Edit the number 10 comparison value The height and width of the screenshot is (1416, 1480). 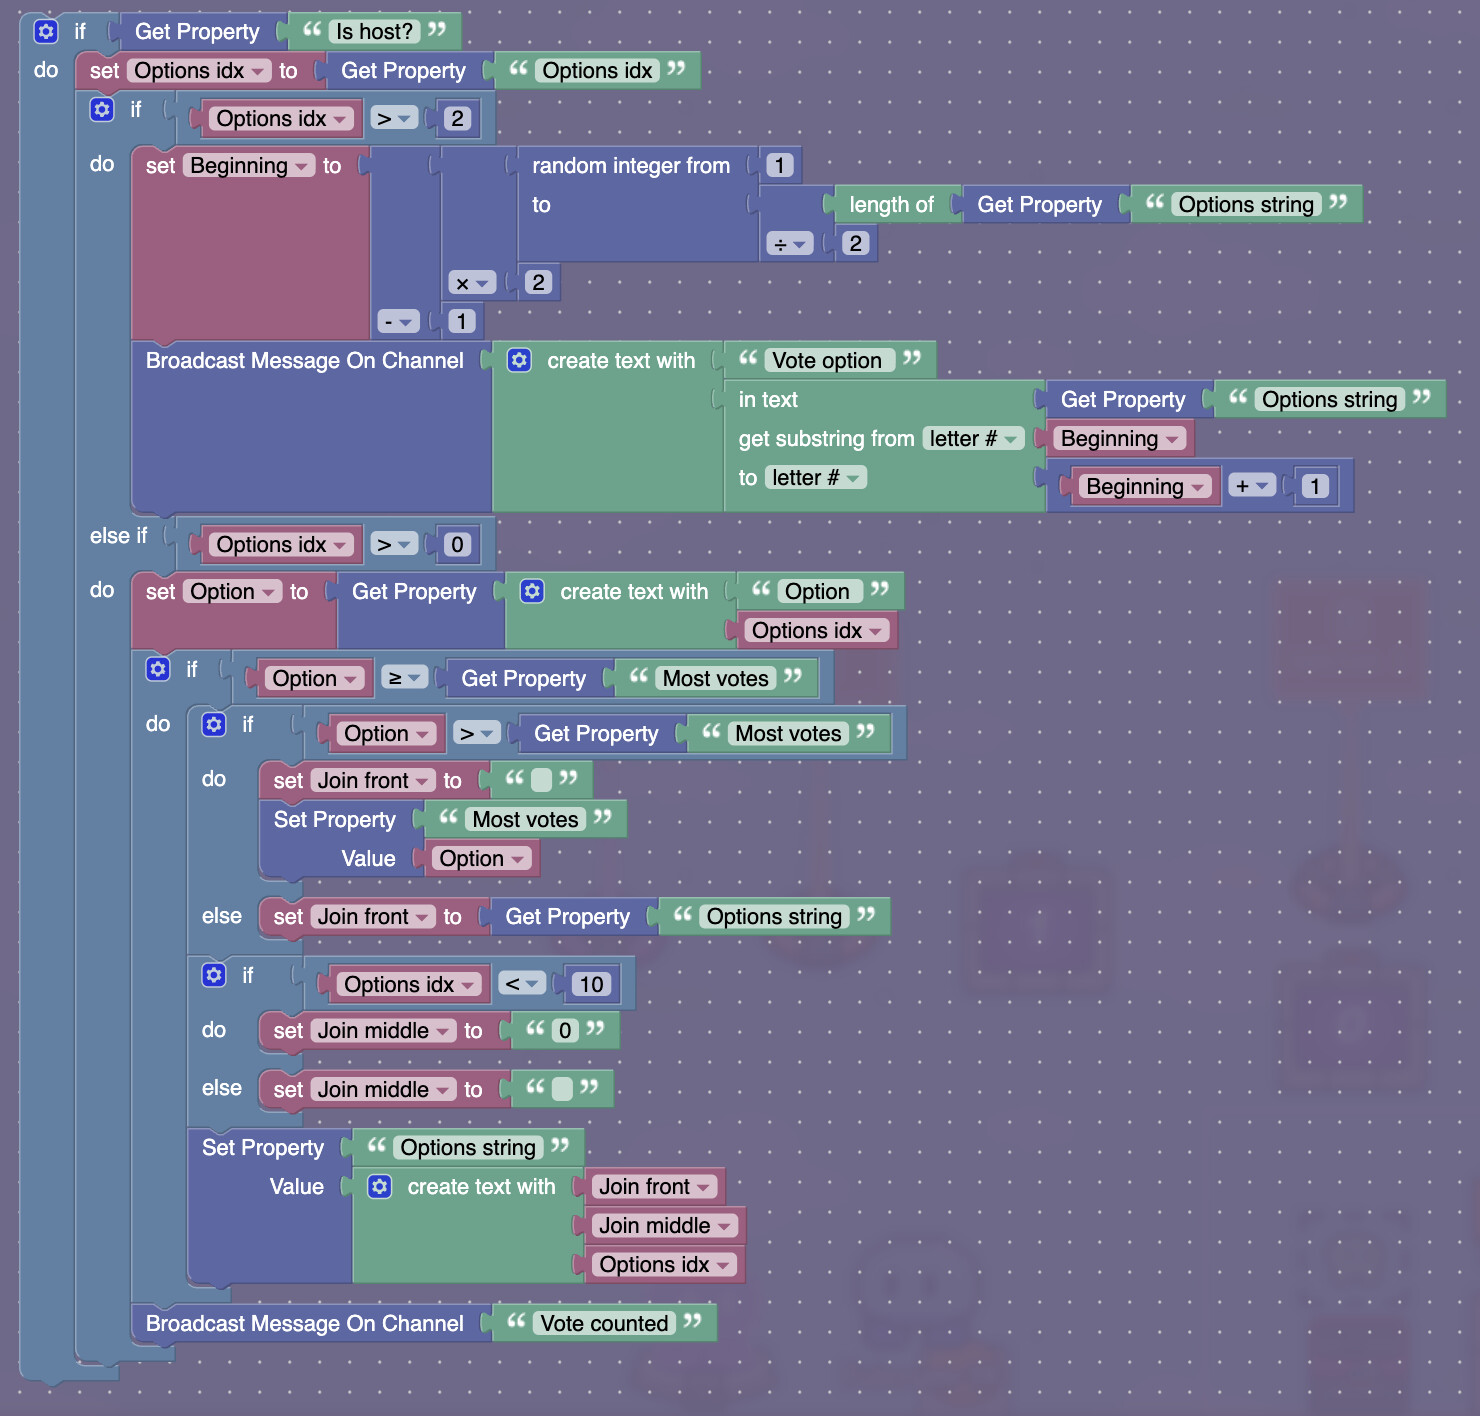591,985
